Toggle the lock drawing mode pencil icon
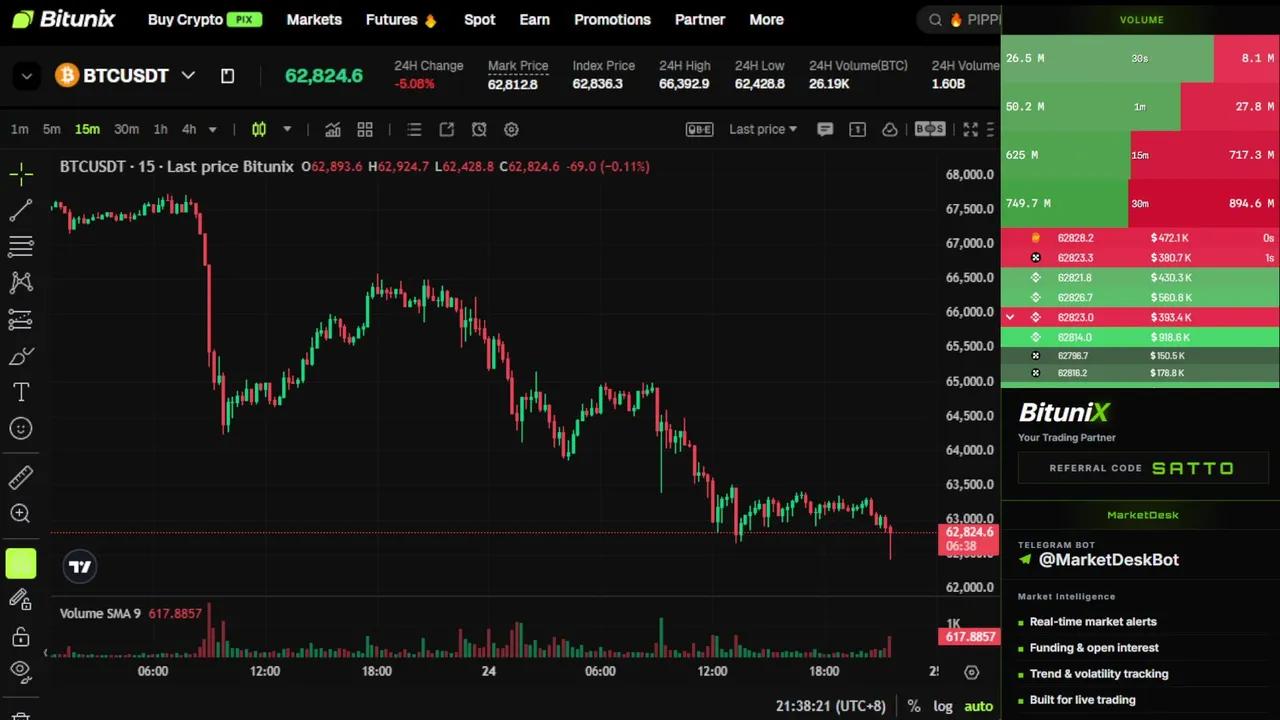This screenshot has width=1280, height=720. click(x=21, y=599)
